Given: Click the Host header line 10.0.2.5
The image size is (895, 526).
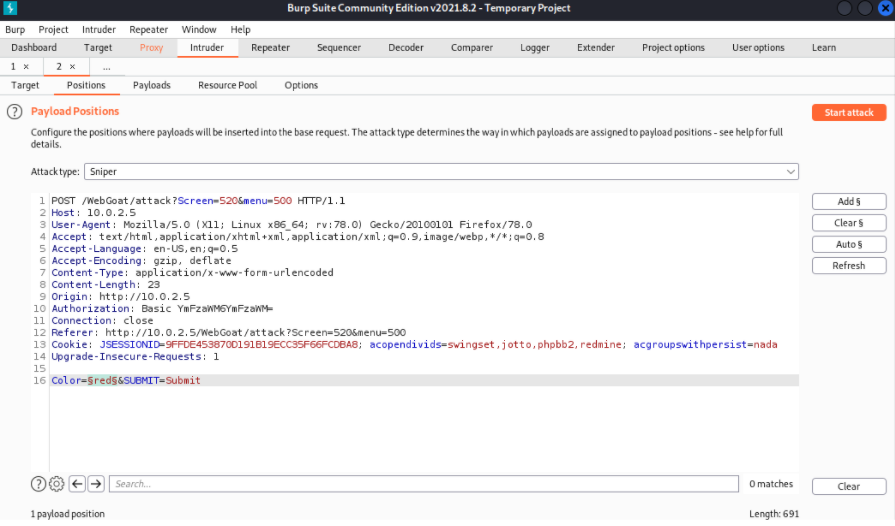Looking at the screenshot, I should pos(94,213).
